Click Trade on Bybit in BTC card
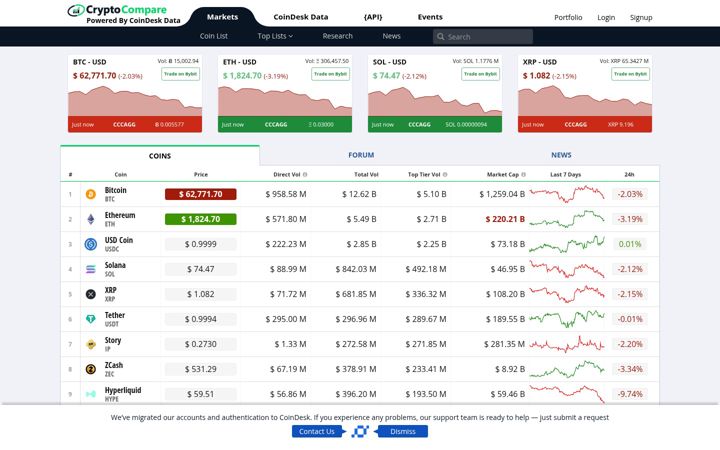Viewport: 720px width, 450px height. pos(180,74)
